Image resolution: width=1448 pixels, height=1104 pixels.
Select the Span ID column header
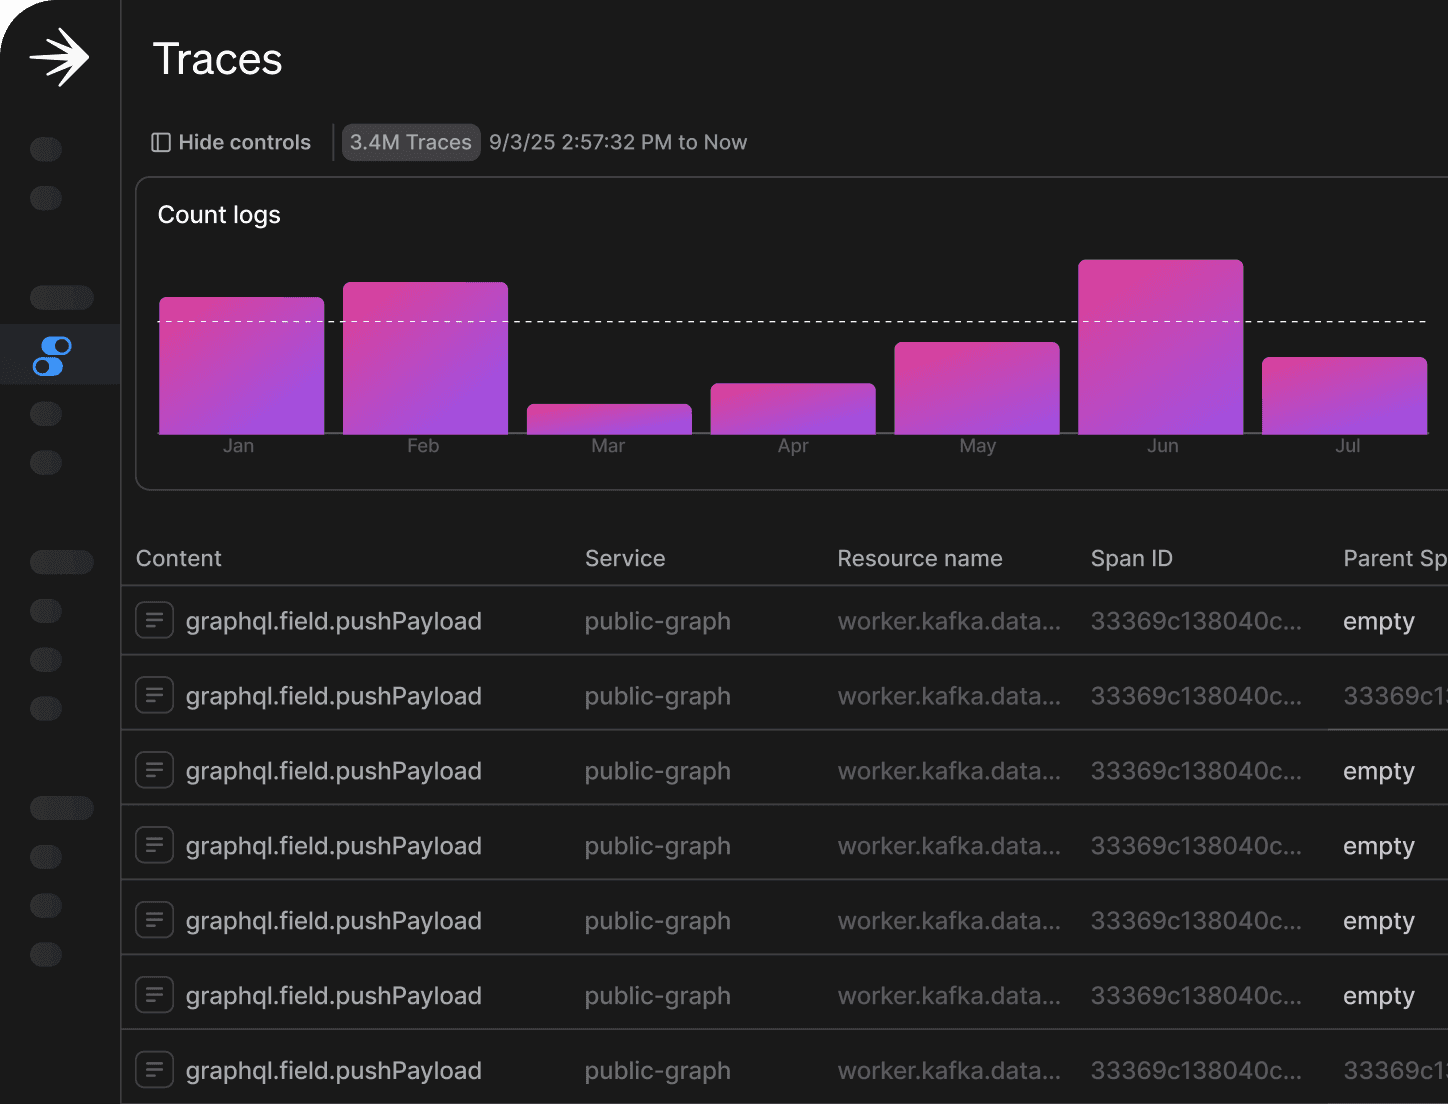tap(1131, 559)
